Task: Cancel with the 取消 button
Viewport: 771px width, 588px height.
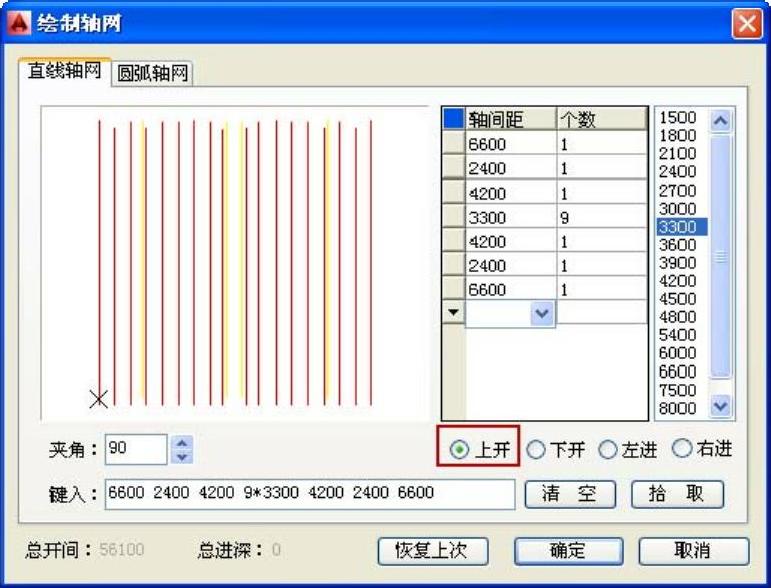Action: coord(694,551)
